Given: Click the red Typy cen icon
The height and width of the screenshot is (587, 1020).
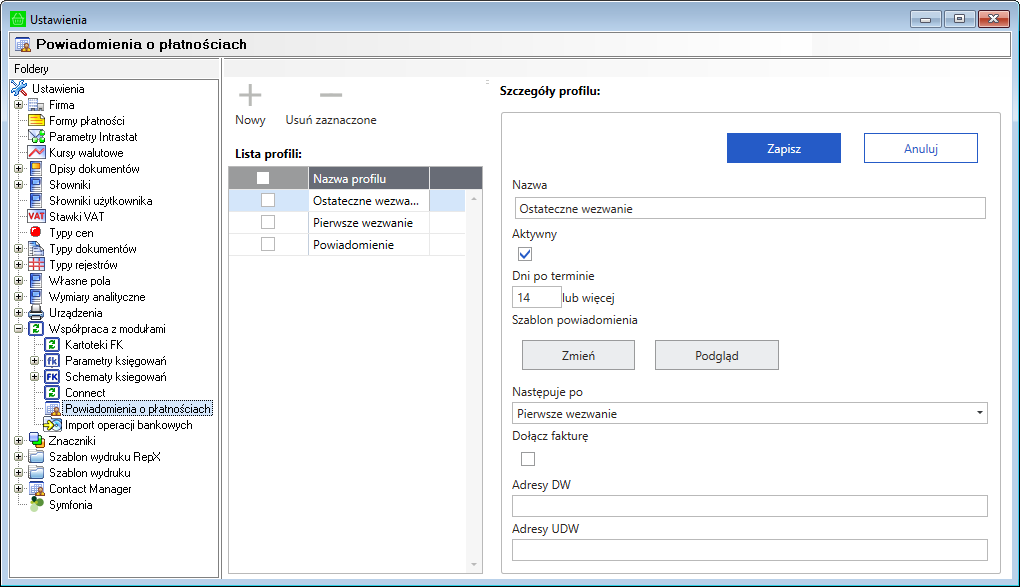Looking at the screenshot, I should tap(36, 232).
